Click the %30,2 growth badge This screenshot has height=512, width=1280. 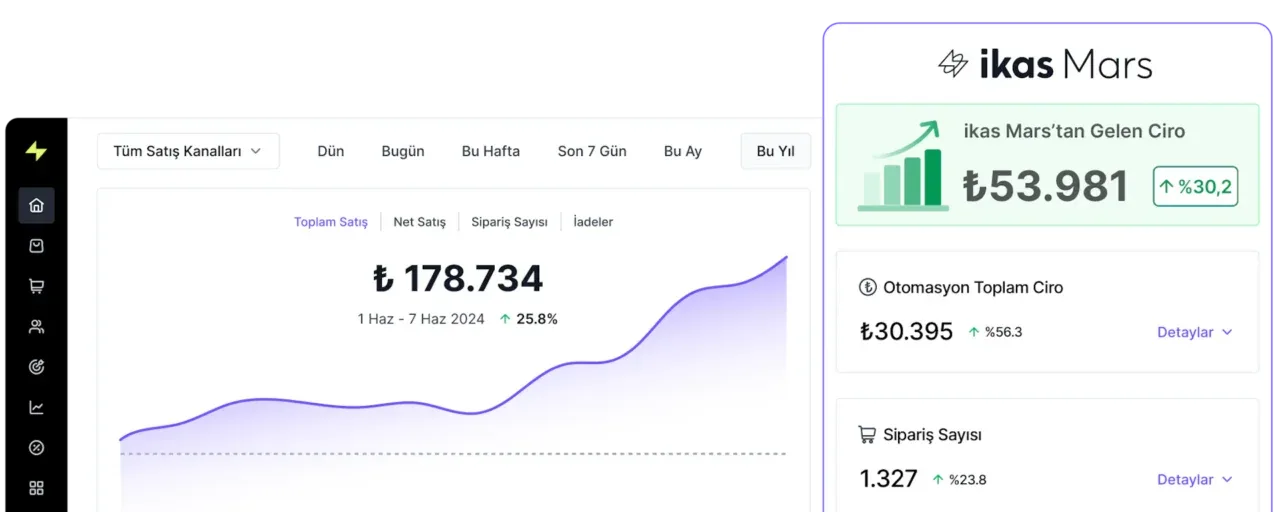coord(1195,186)
